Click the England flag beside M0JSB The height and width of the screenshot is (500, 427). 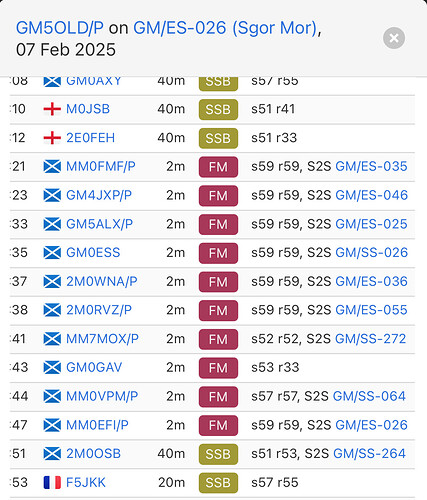click(52, 109)
